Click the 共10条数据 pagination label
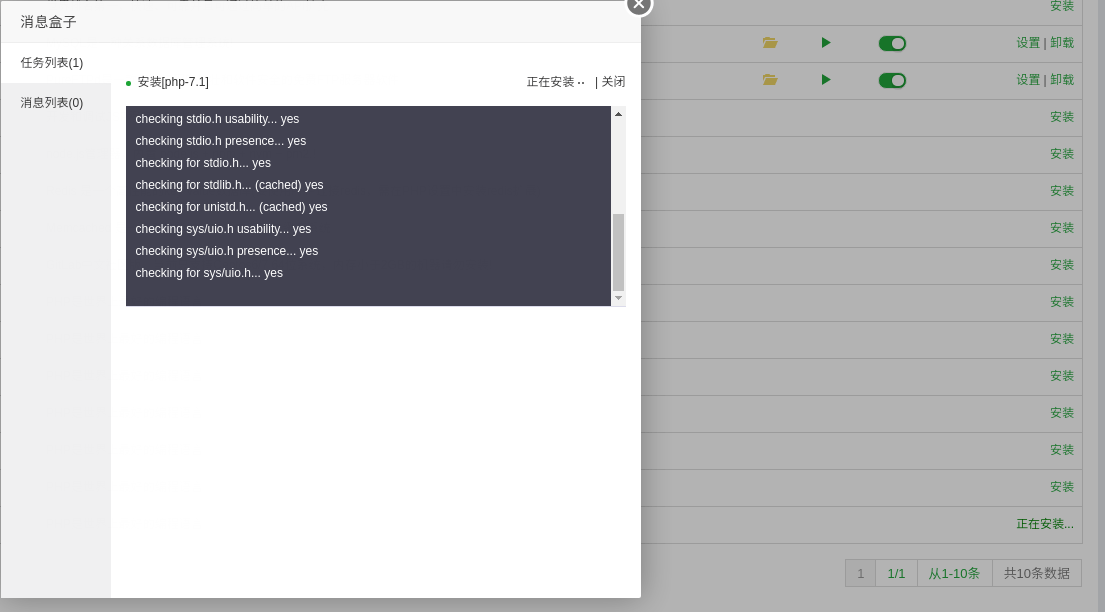 [1037, 573]
